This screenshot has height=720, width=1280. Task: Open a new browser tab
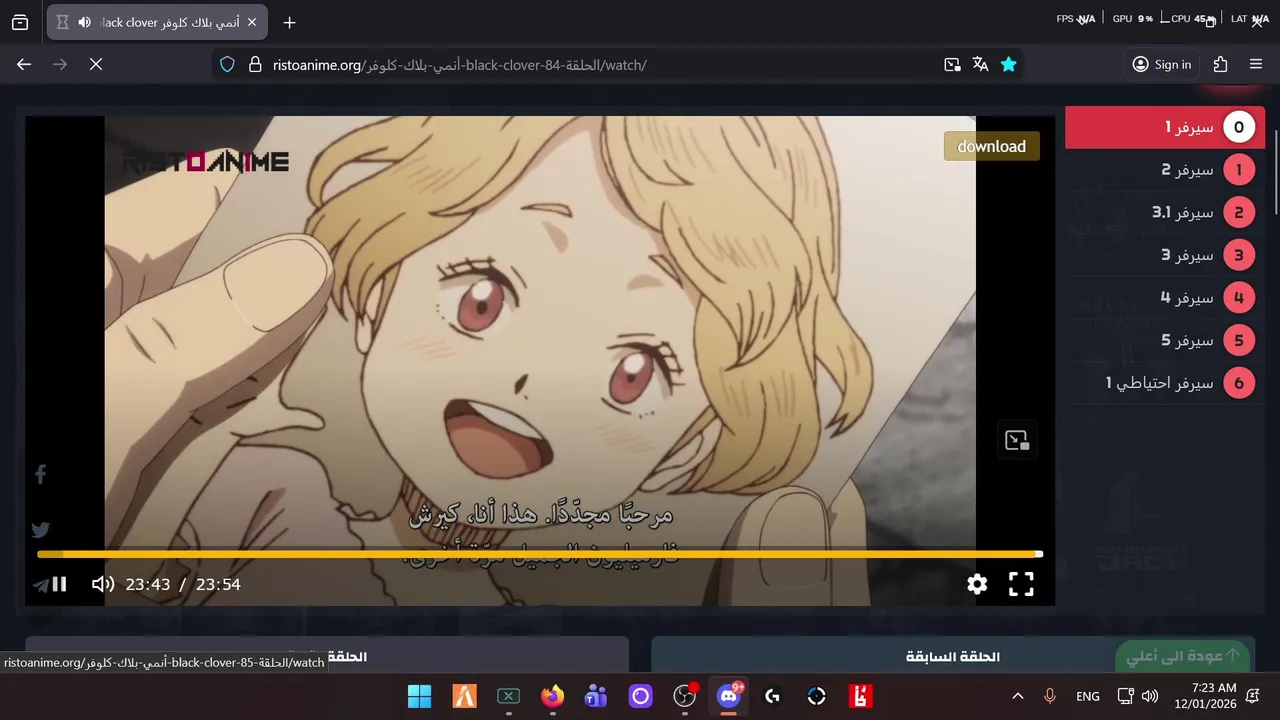point(289,22)
